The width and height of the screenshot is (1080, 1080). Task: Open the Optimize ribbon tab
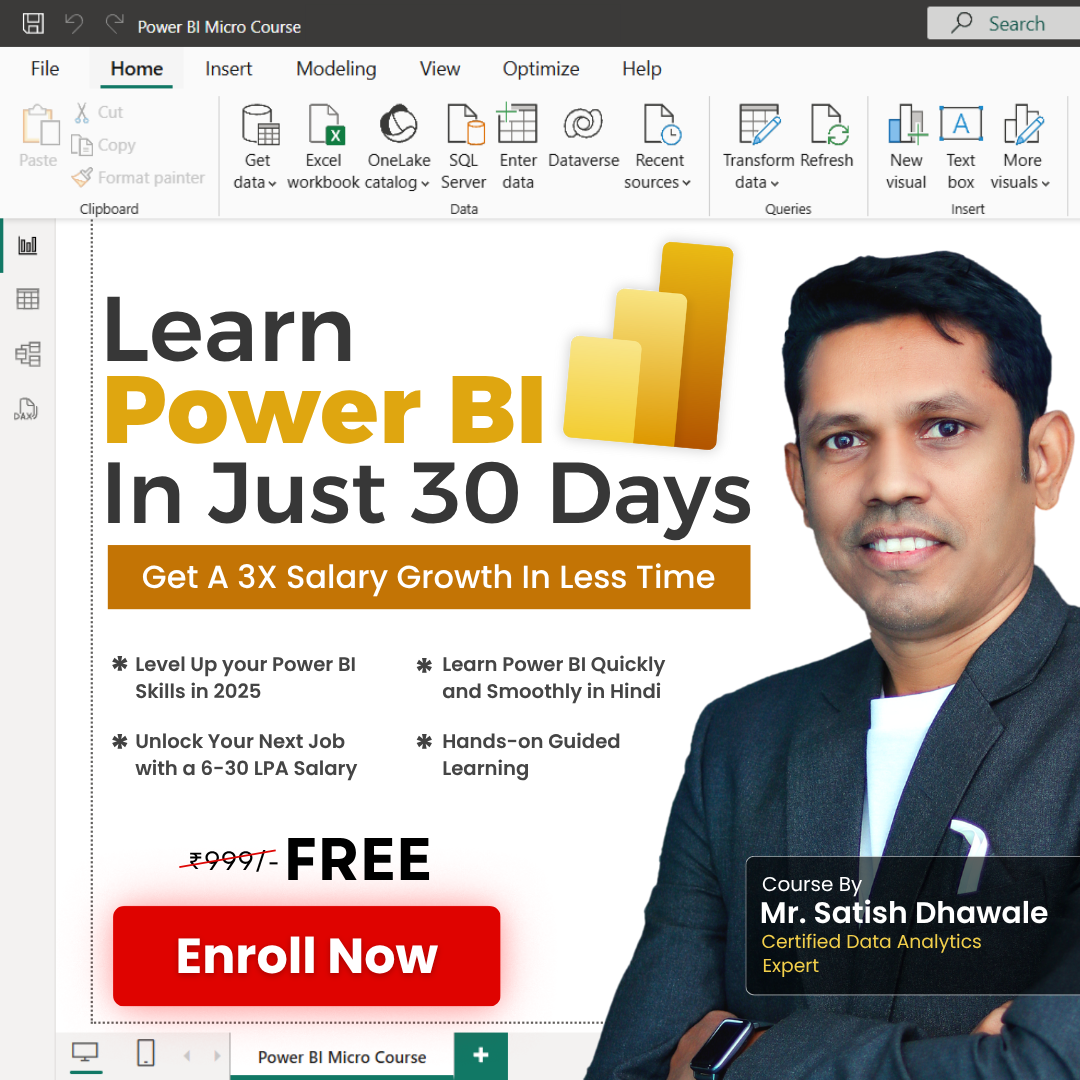(541, 69)
